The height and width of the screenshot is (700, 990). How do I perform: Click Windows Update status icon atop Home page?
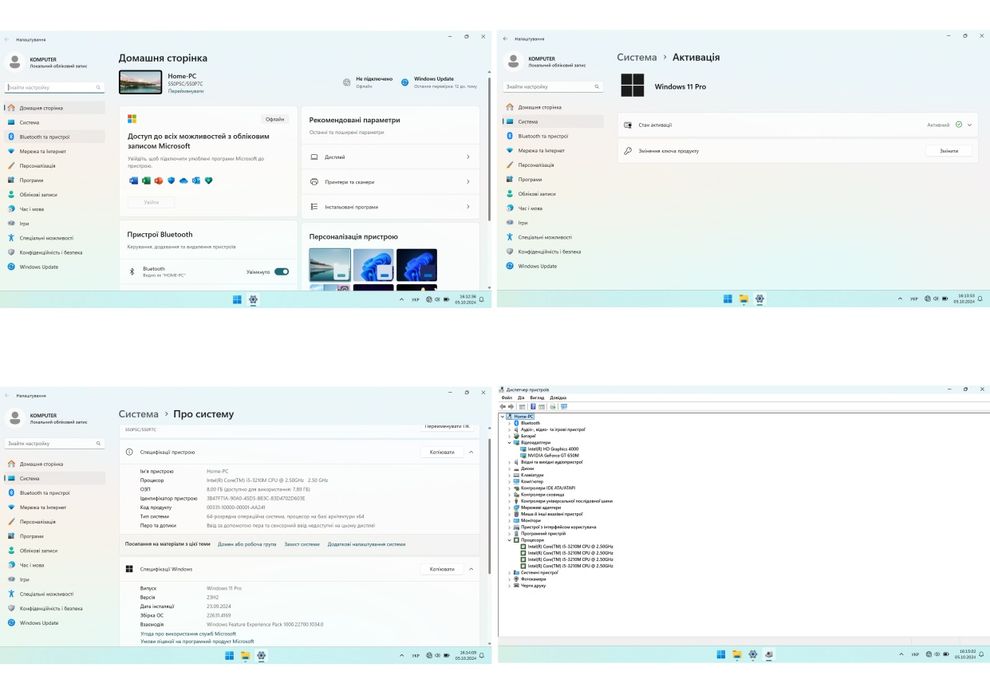[405, 82]
